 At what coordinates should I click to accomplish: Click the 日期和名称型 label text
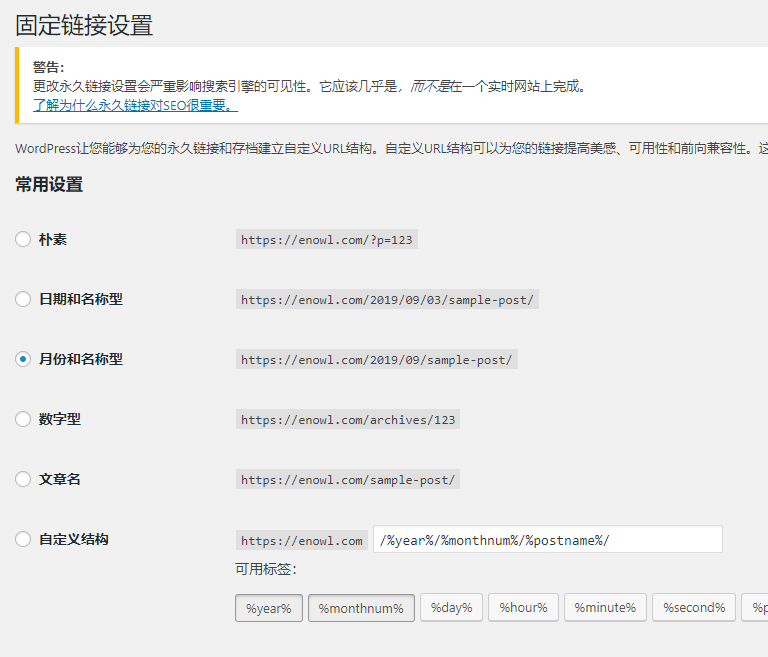click(81, 299)
